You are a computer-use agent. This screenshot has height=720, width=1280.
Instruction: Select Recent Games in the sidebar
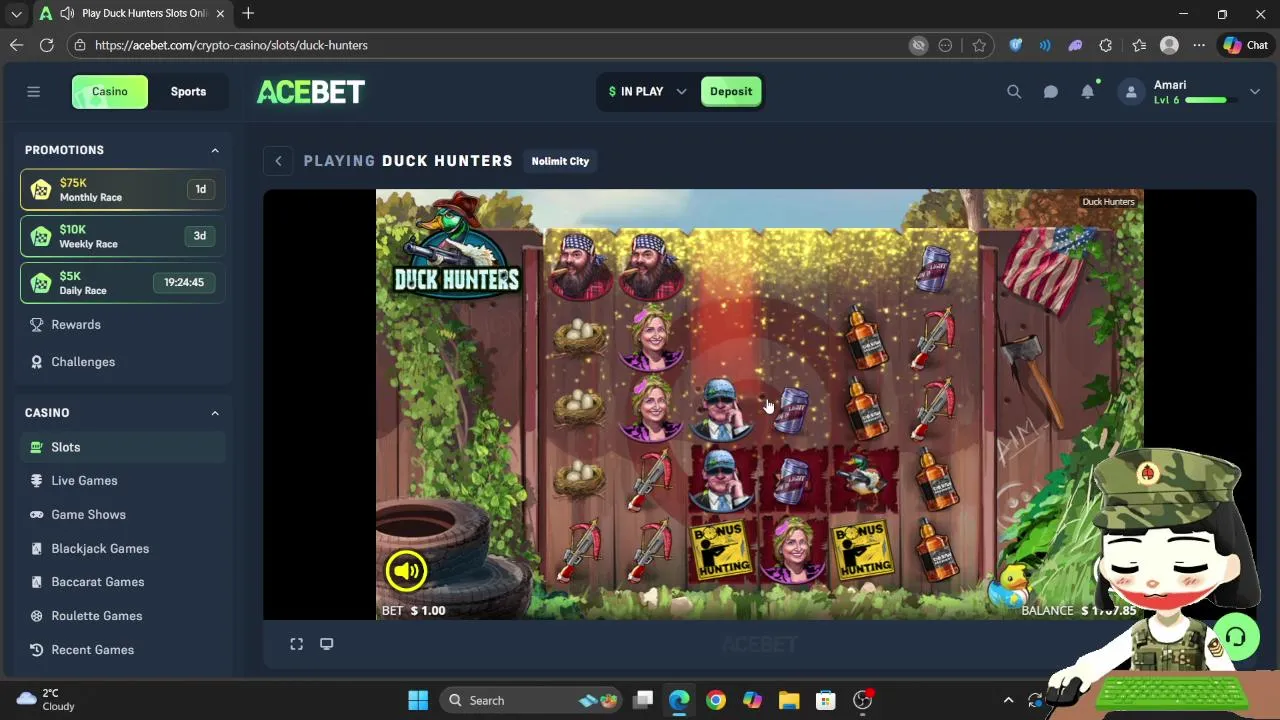[x=122, y=650]
